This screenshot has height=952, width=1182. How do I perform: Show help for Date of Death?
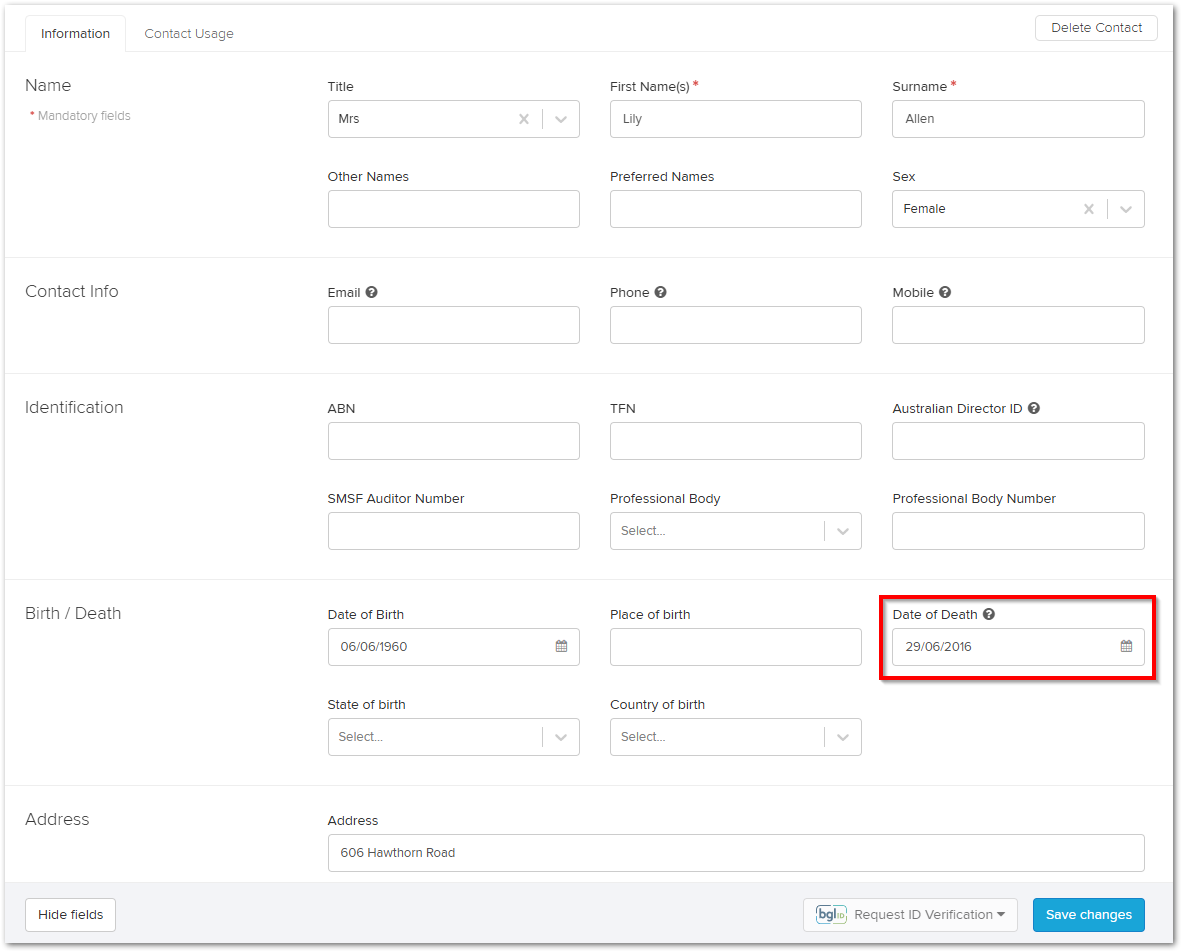point(989,614)
